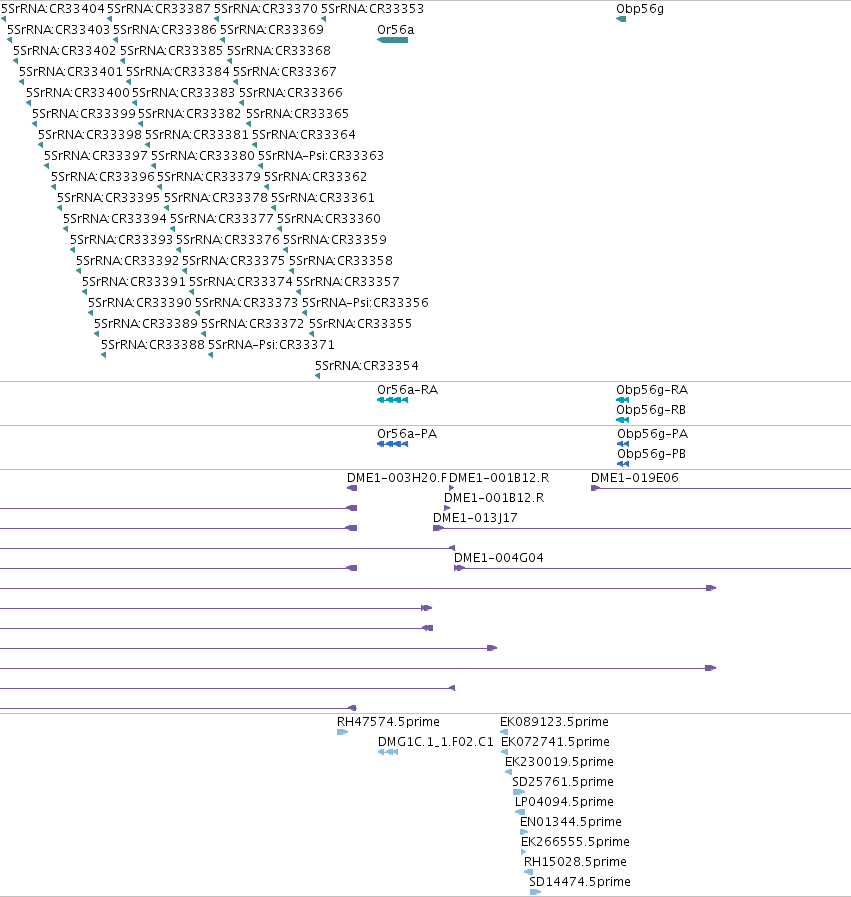The image size is (851, 897).
Task: Click the 5SrRNA:CR33382 label
Action: coord(190,114)
